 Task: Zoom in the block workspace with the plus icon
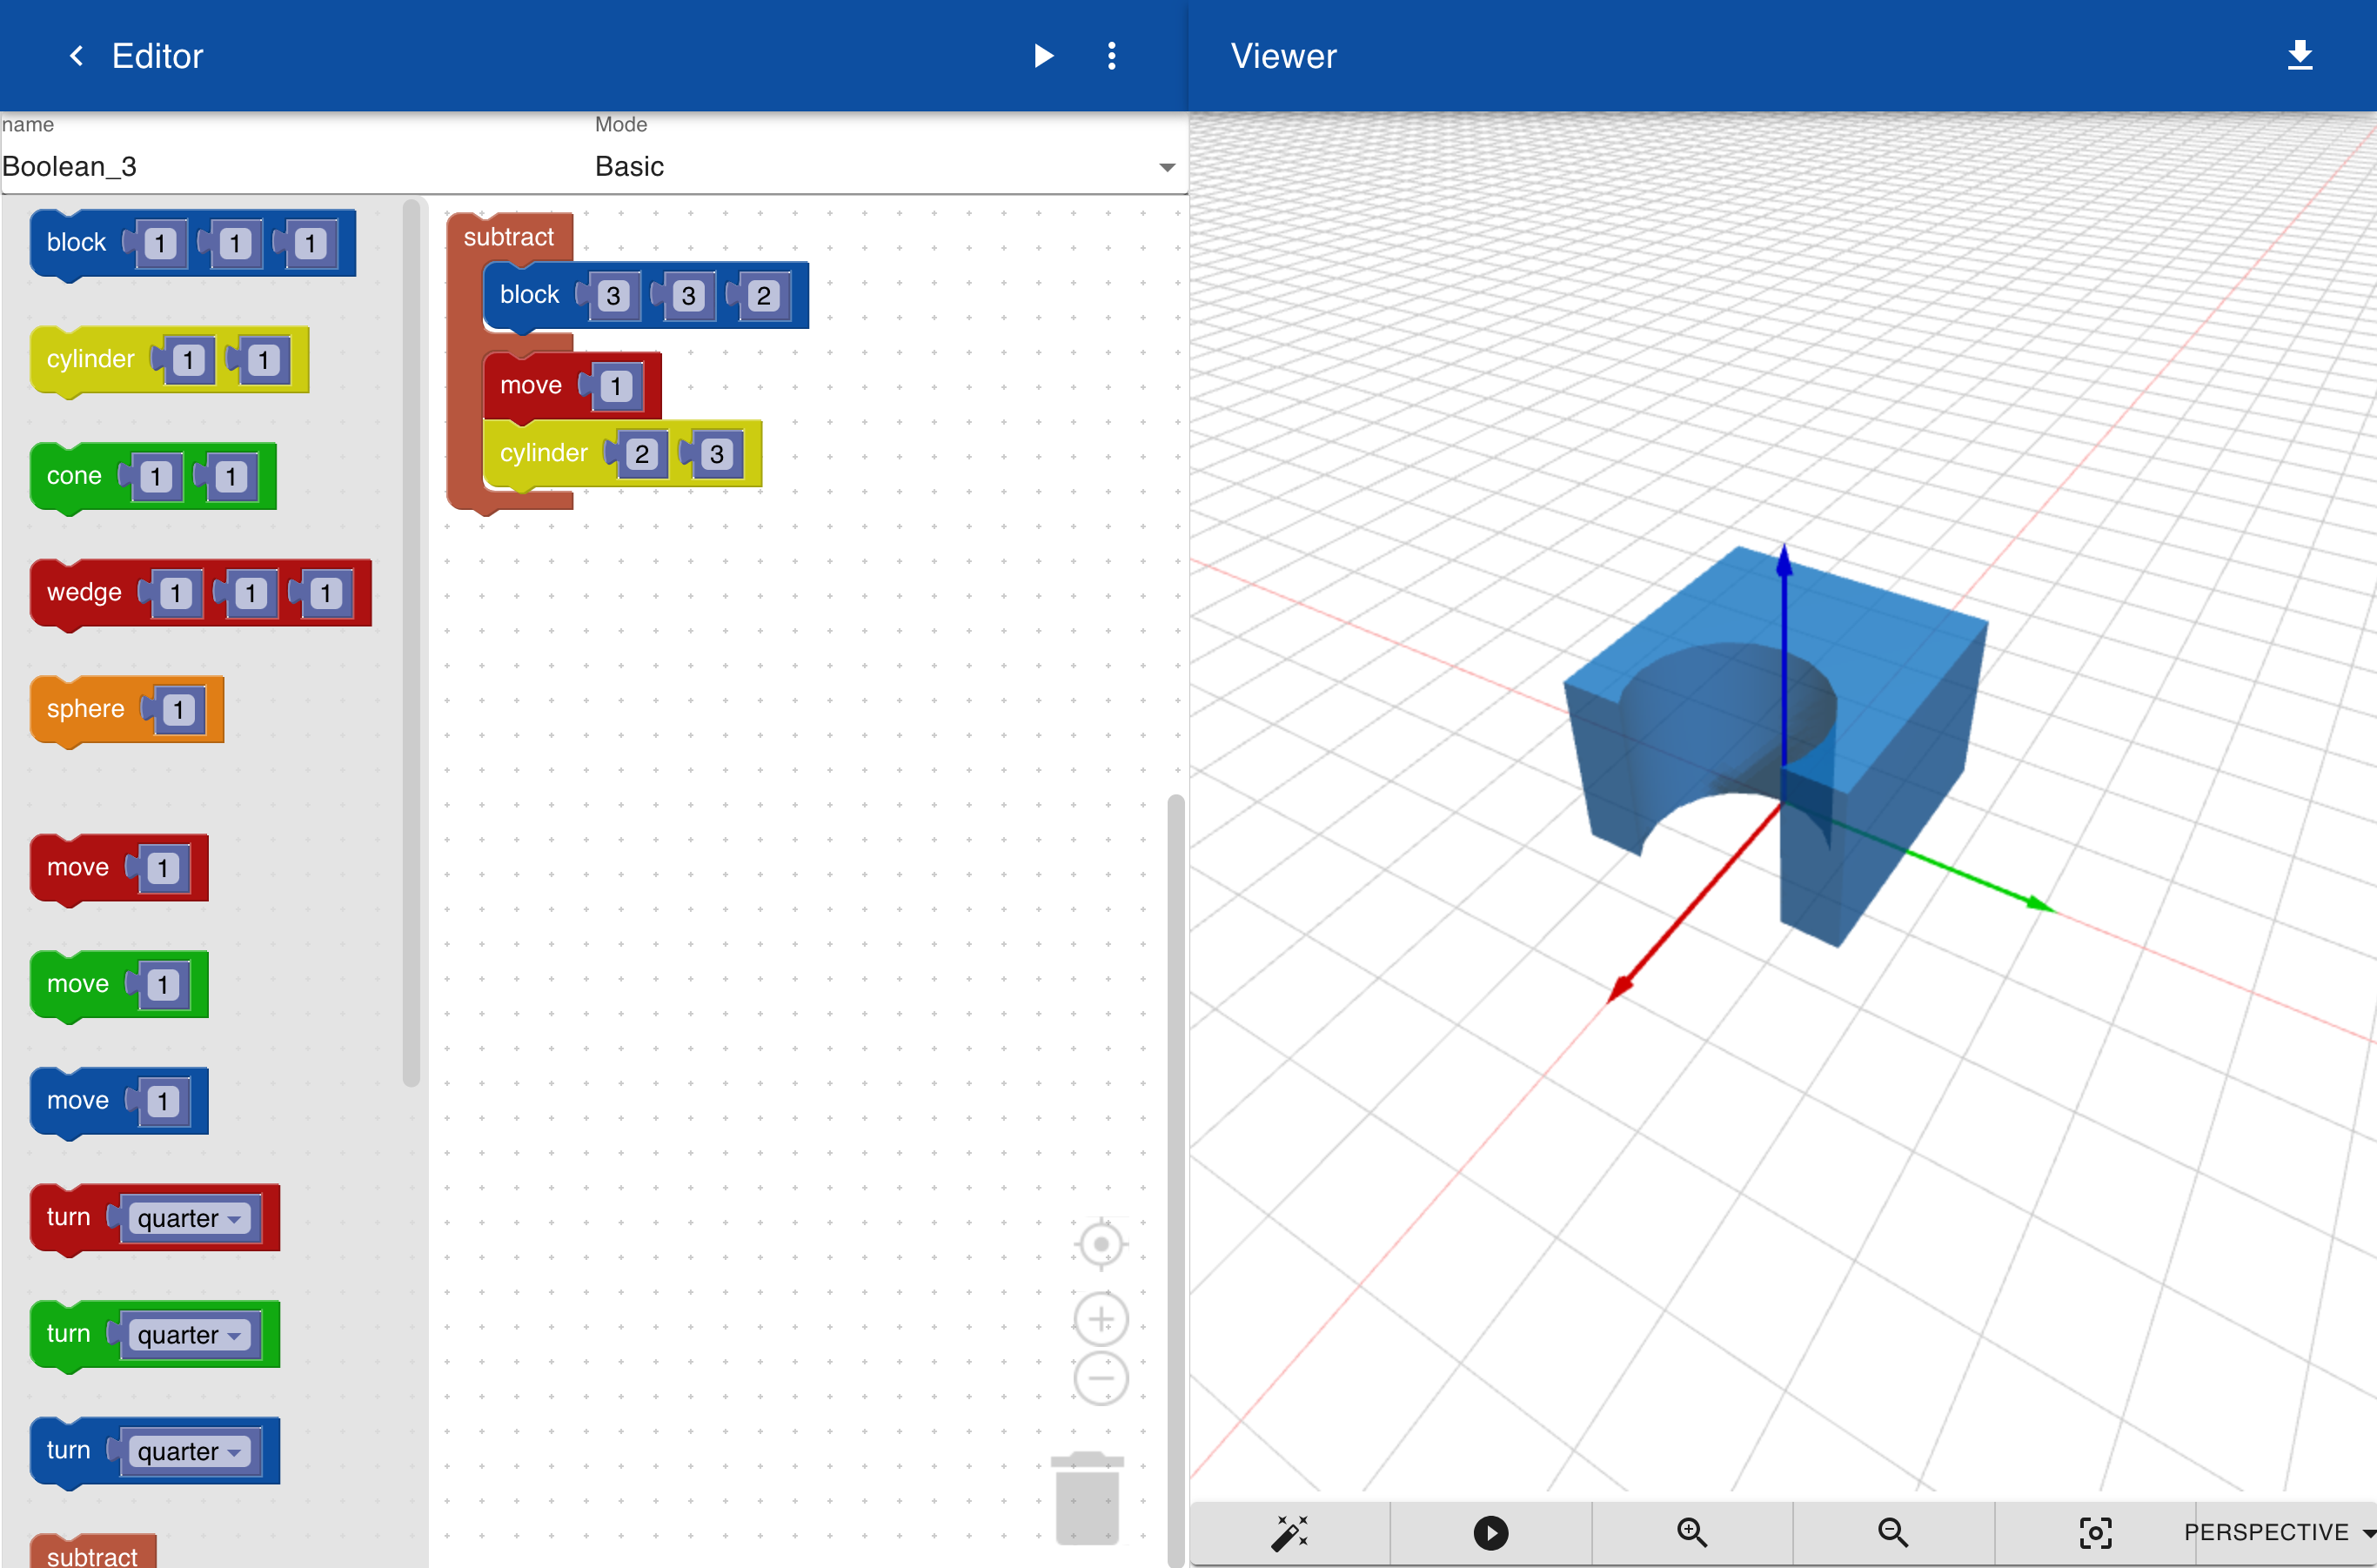tap(1101, 1320)
